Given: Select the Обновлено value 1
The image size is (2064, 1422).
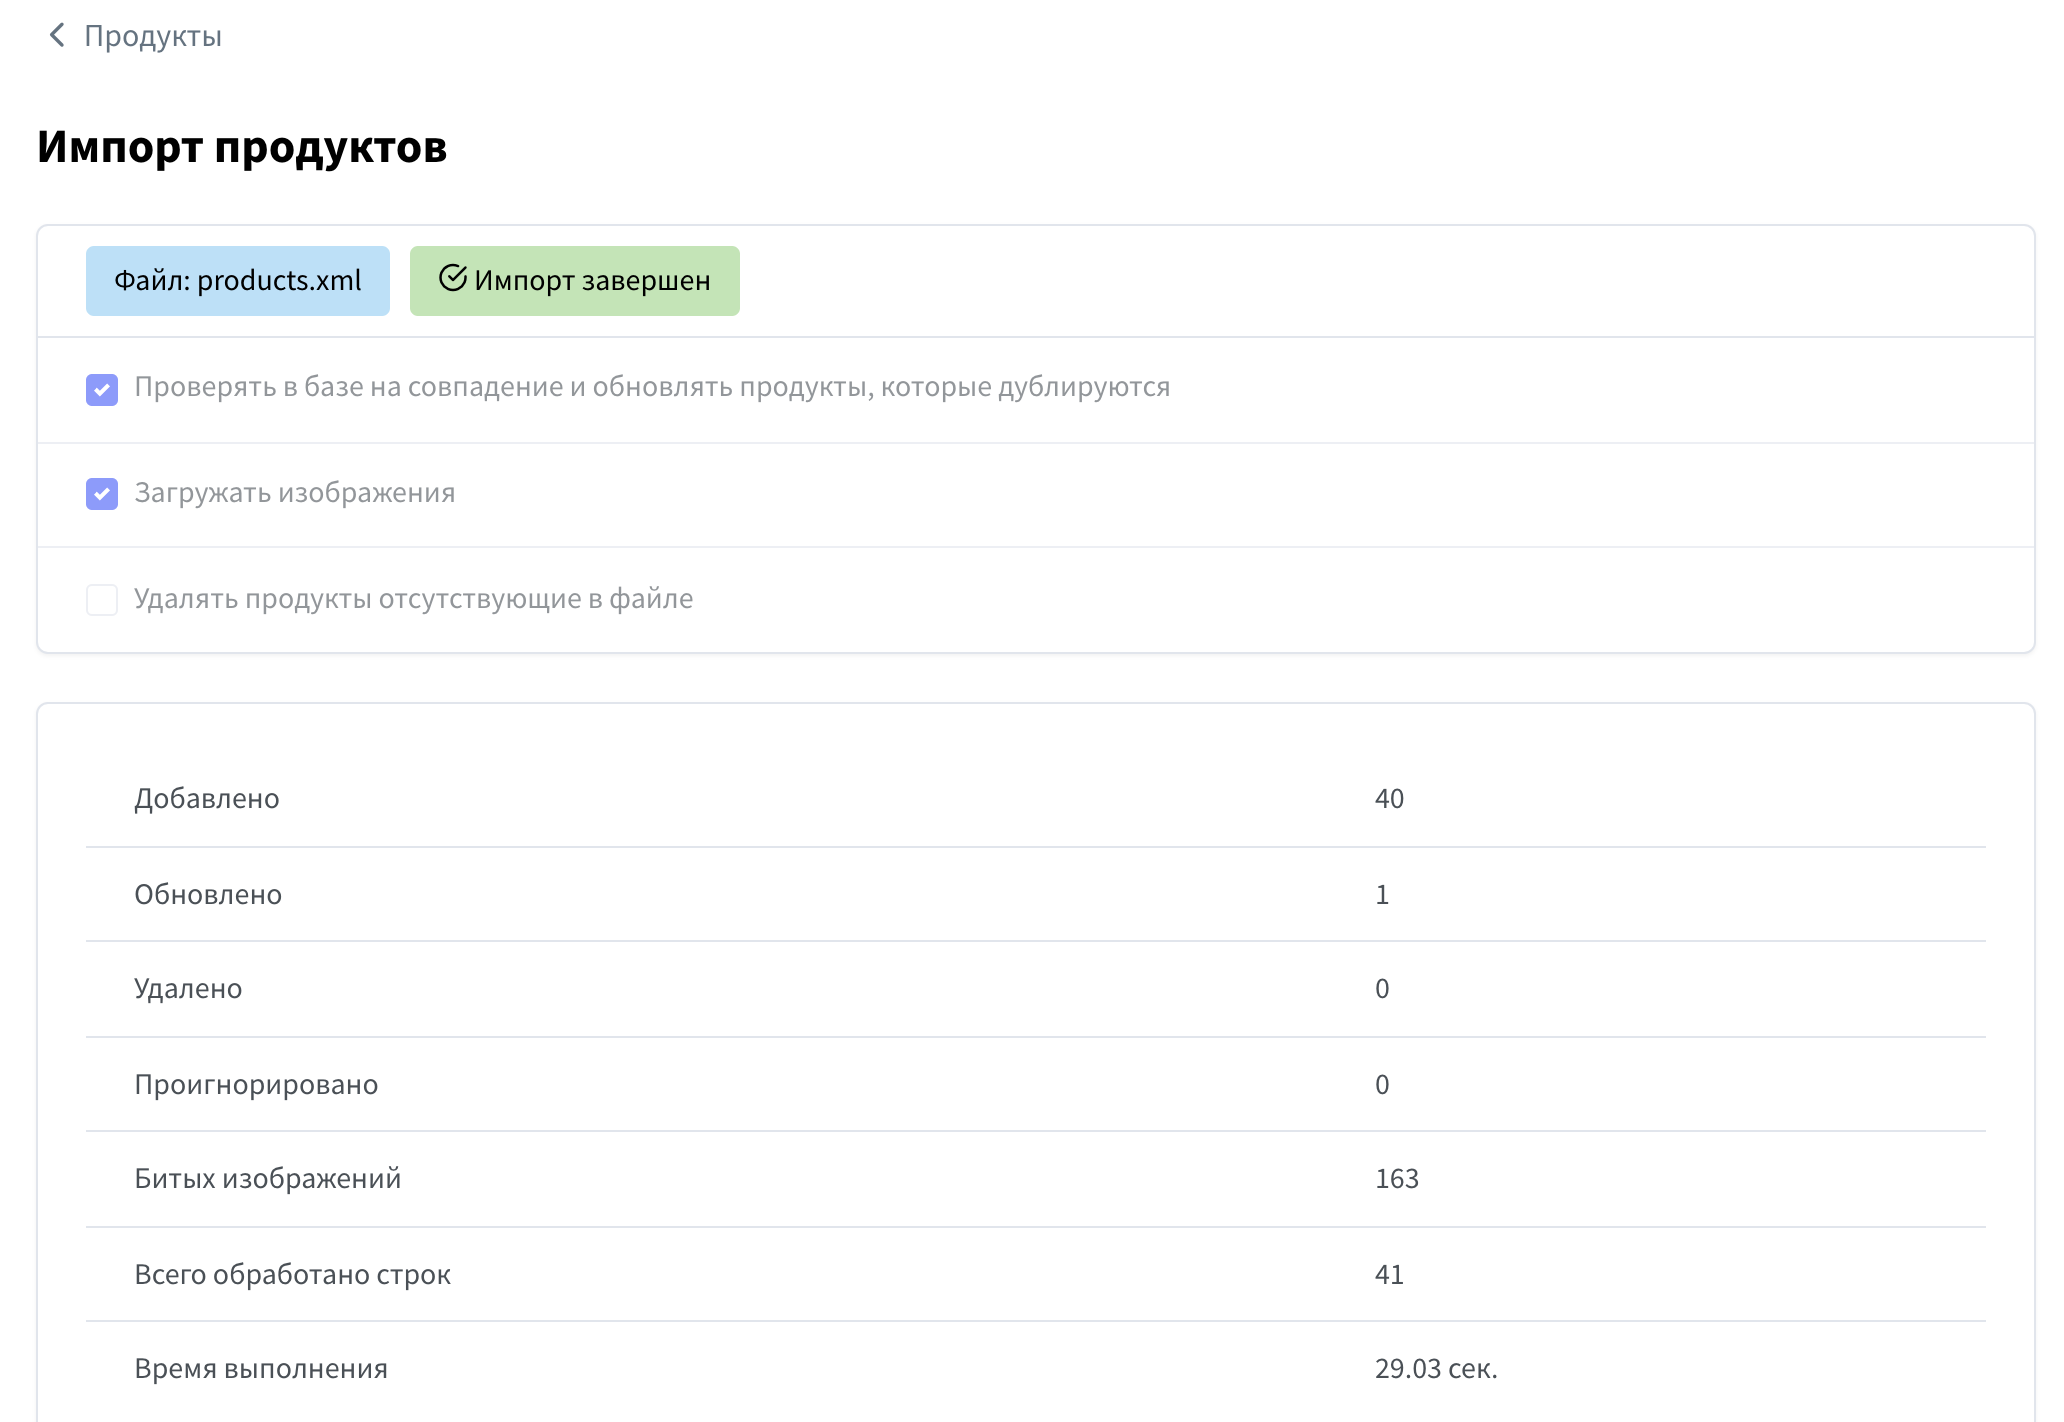Looking at the screenshot, I should click(1382, 895).
